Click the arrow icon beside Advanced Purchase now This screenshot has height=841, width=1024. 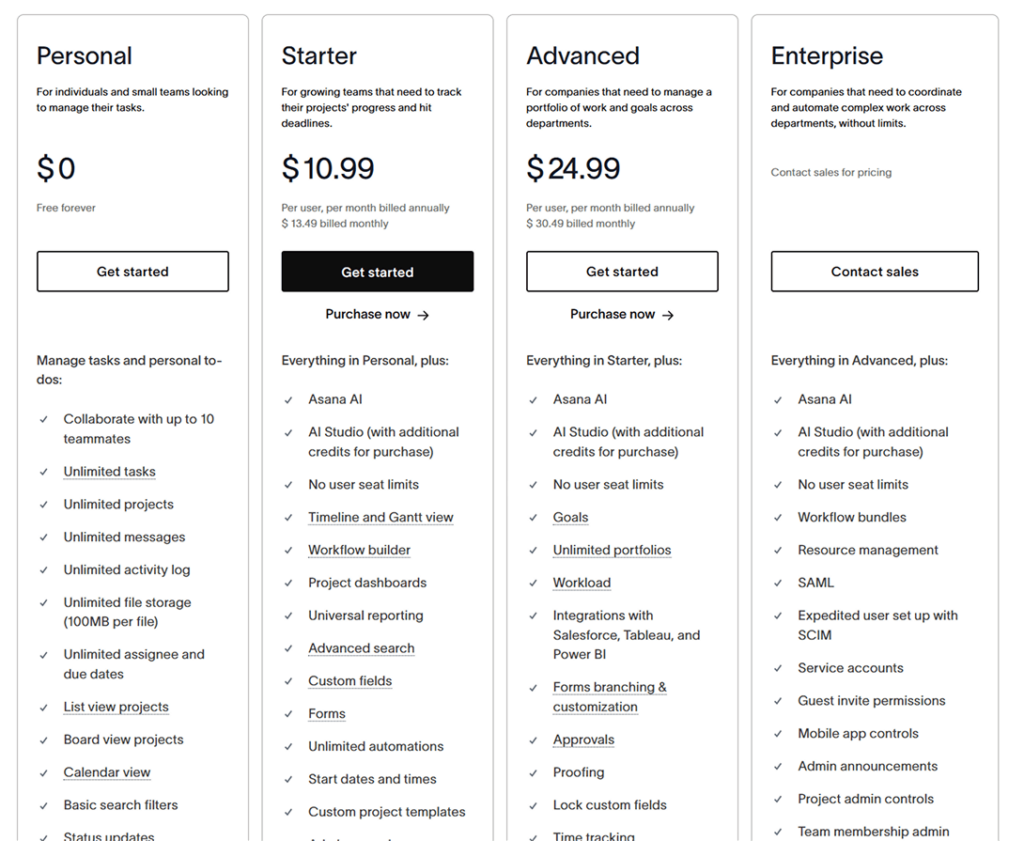[668, 315]
